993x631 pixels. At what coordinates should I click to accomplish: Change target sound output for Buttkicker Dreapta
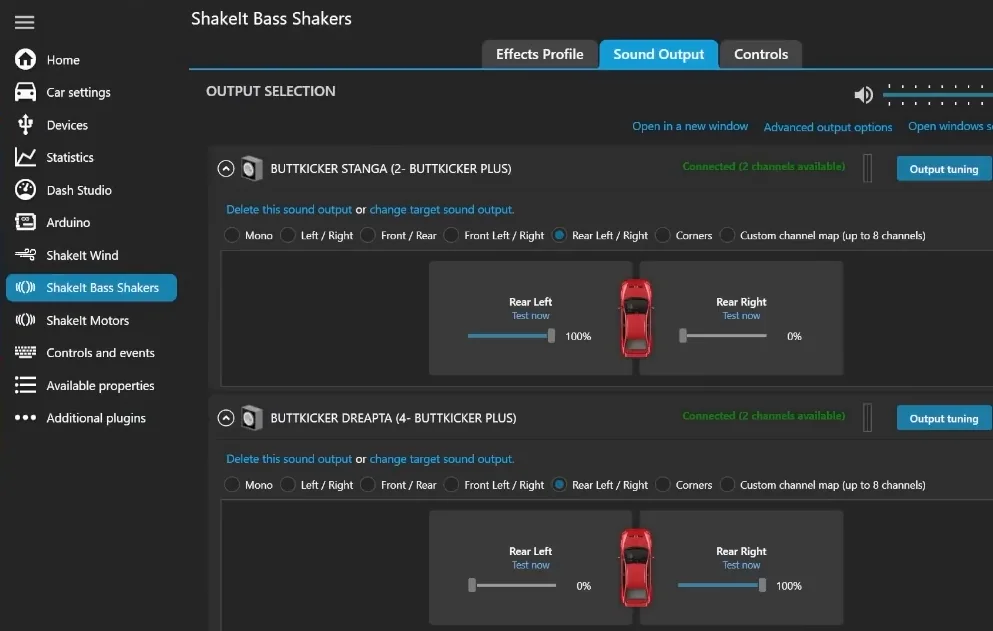click(442, 459)
